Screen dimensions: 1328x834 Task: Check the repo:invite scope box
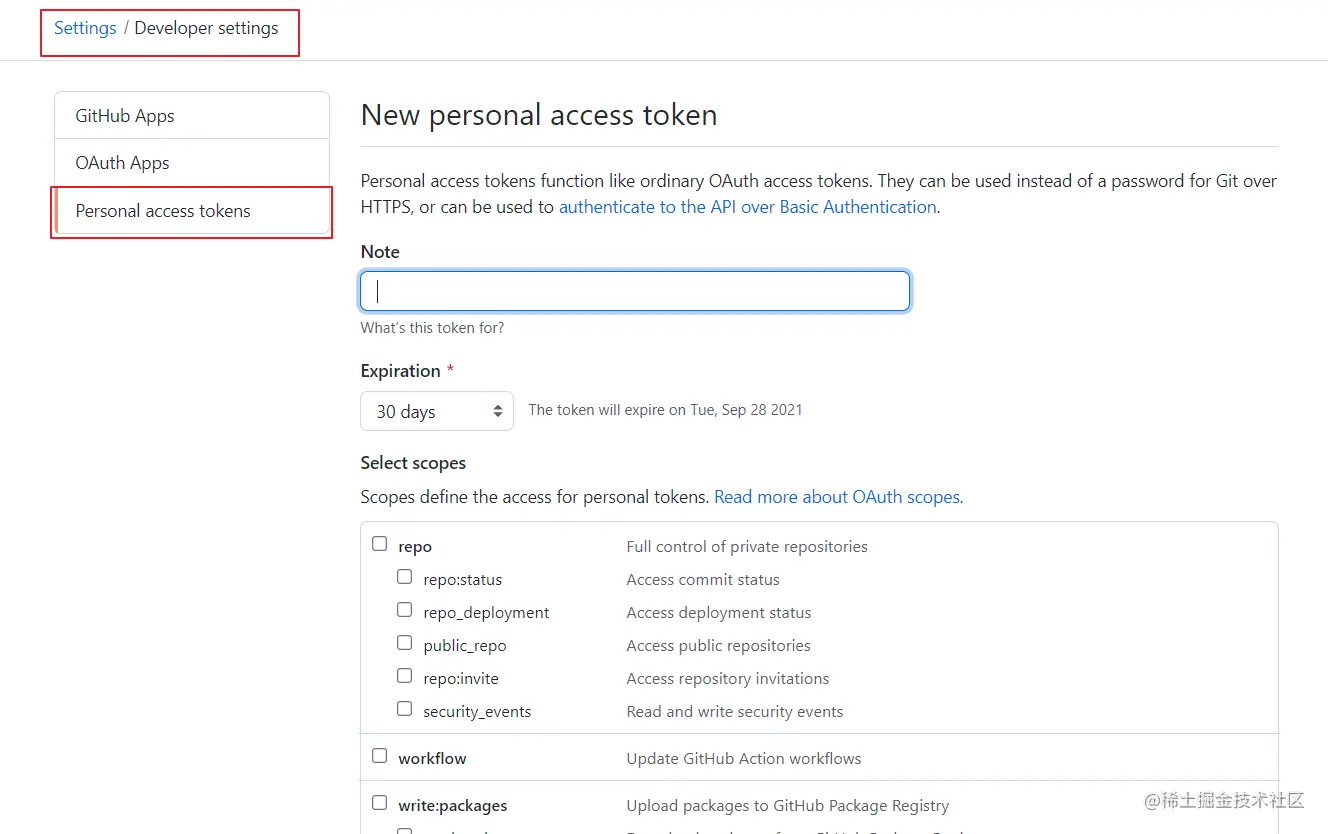point(404,676)
